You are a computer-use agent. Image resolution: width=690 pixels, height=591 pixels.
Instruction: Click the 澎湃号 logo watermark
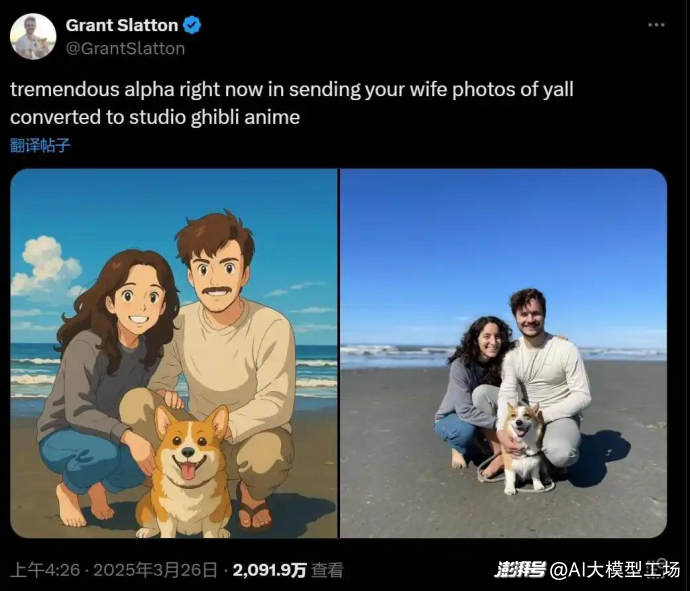click(520, 570)
